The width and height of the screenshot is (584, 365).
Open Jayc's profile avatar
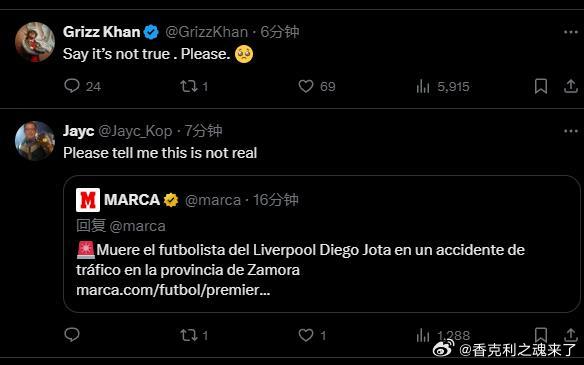[35, 141]
